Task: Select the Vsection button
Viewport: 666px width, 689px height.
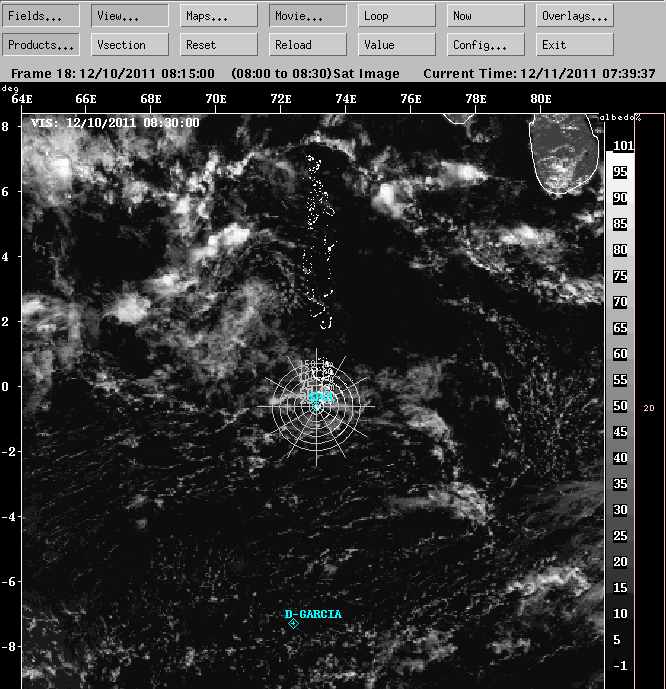Action: [130, 45]
